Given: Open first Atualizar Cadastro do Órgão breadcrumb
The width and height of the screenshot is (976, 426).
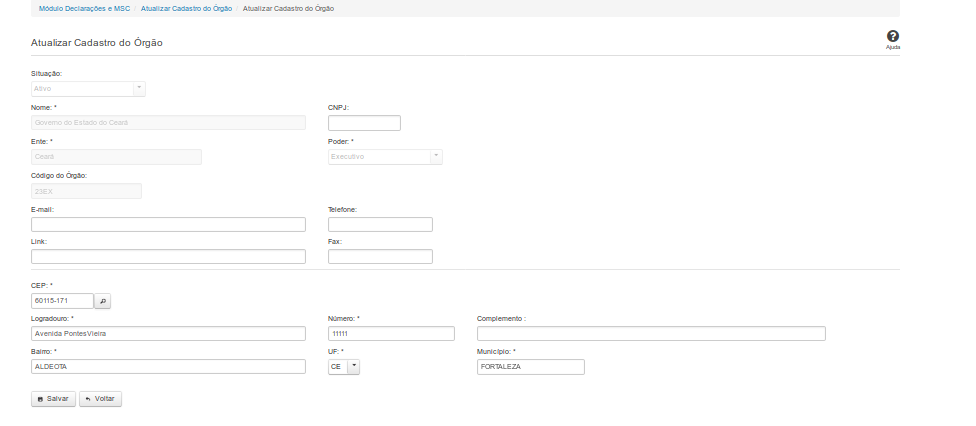Looking at the screenshot, I should point(186,8).
